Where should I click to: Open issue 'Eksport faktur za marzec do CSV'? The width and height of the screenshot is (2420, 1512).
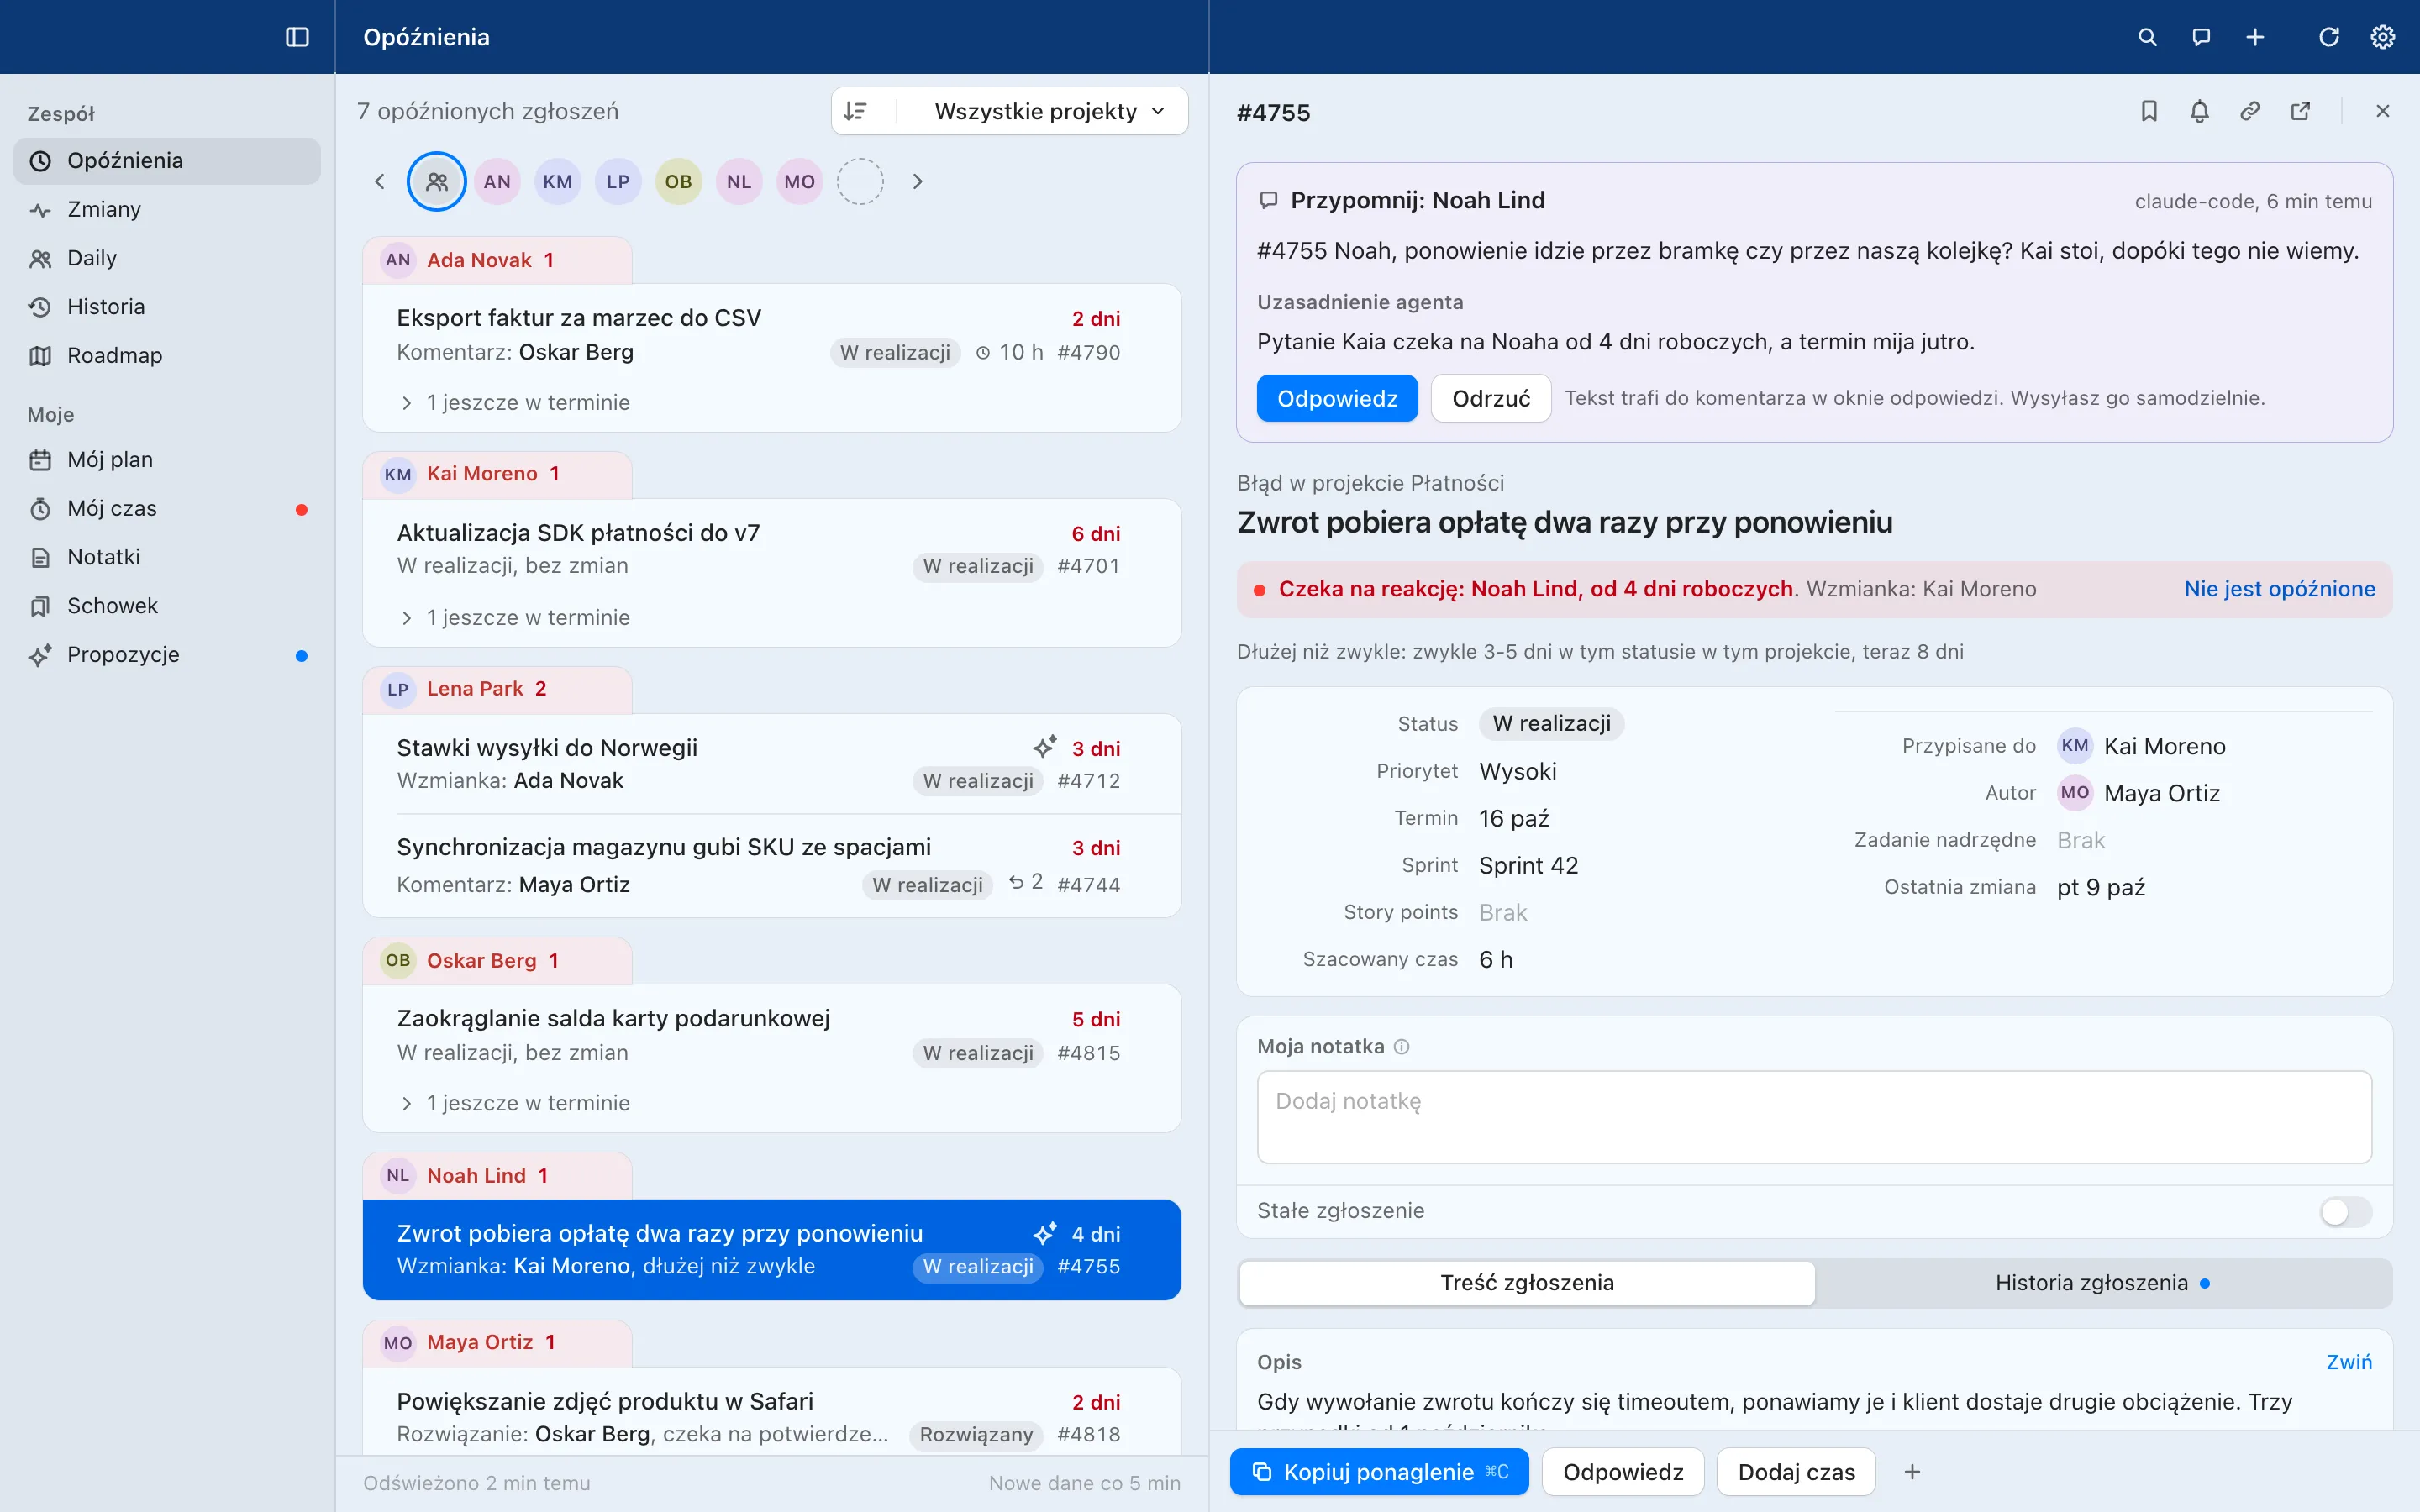pos(772,335)
